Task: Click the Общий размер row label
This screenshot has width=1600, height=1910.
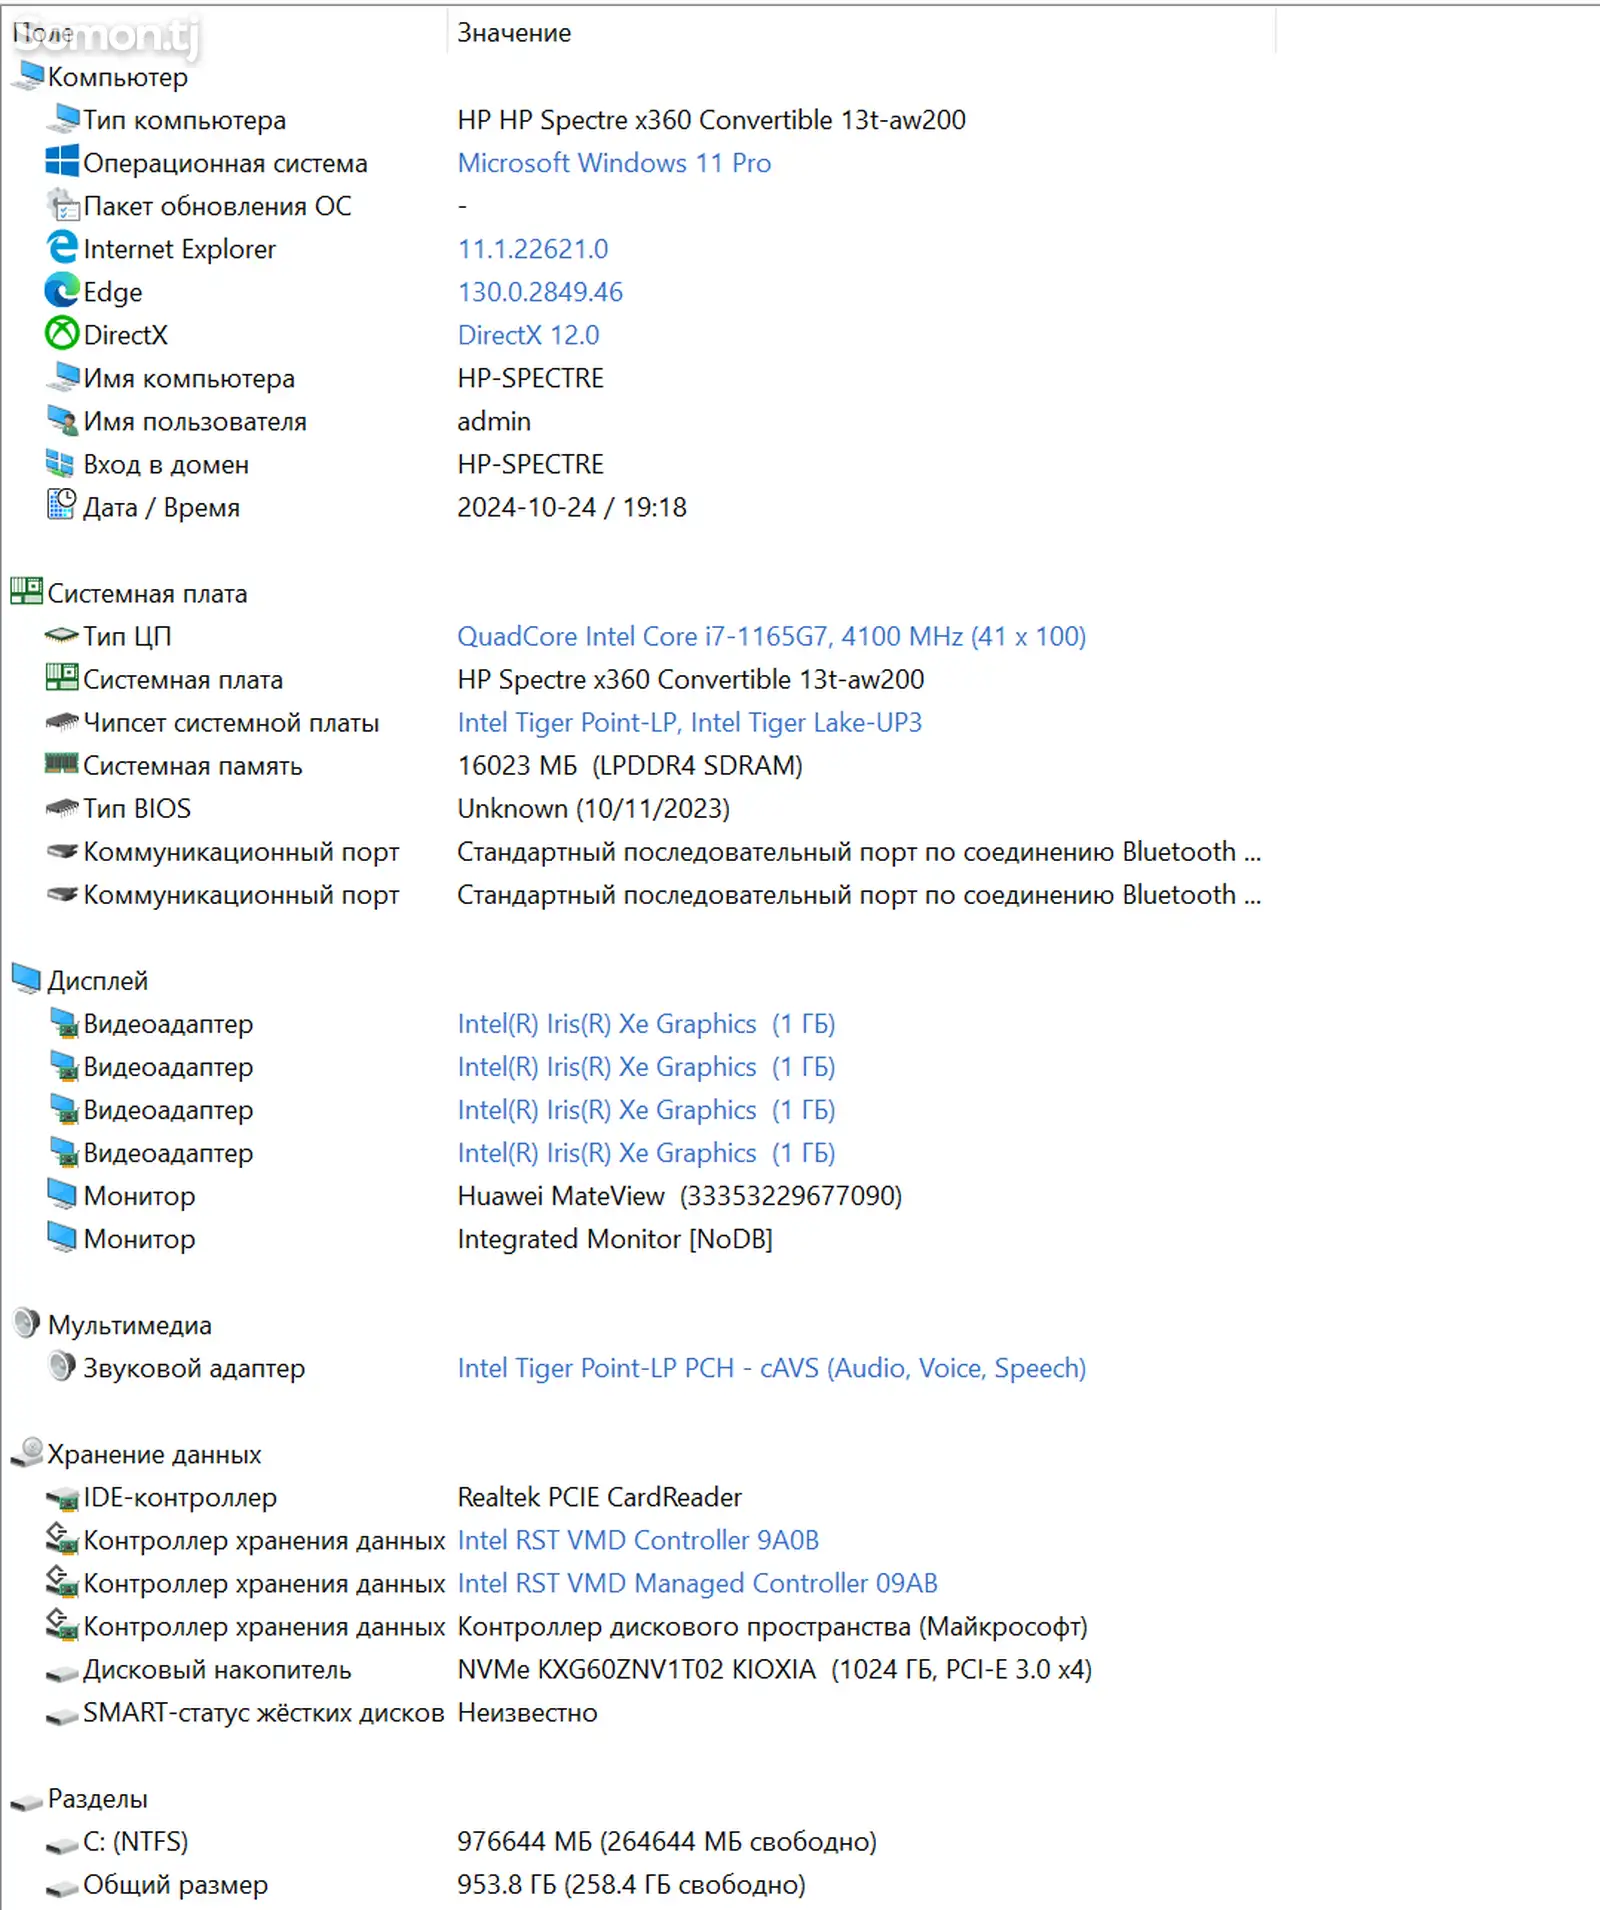Action: pos(175,1884)
